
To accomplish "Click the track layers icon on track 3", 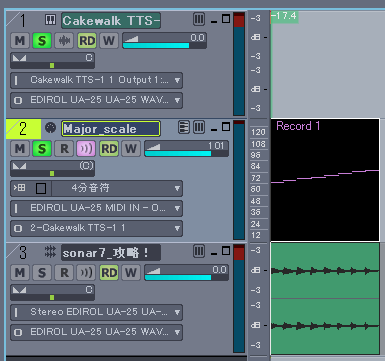I will (x=199, y=251).
